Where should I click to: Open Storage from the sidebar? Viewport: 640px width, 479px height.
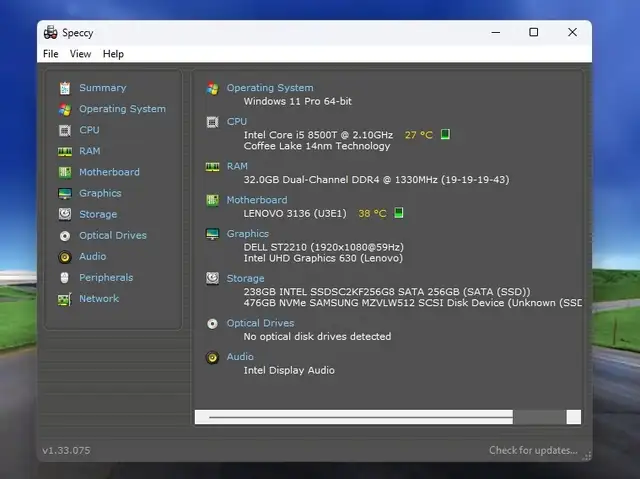[98, 214]
